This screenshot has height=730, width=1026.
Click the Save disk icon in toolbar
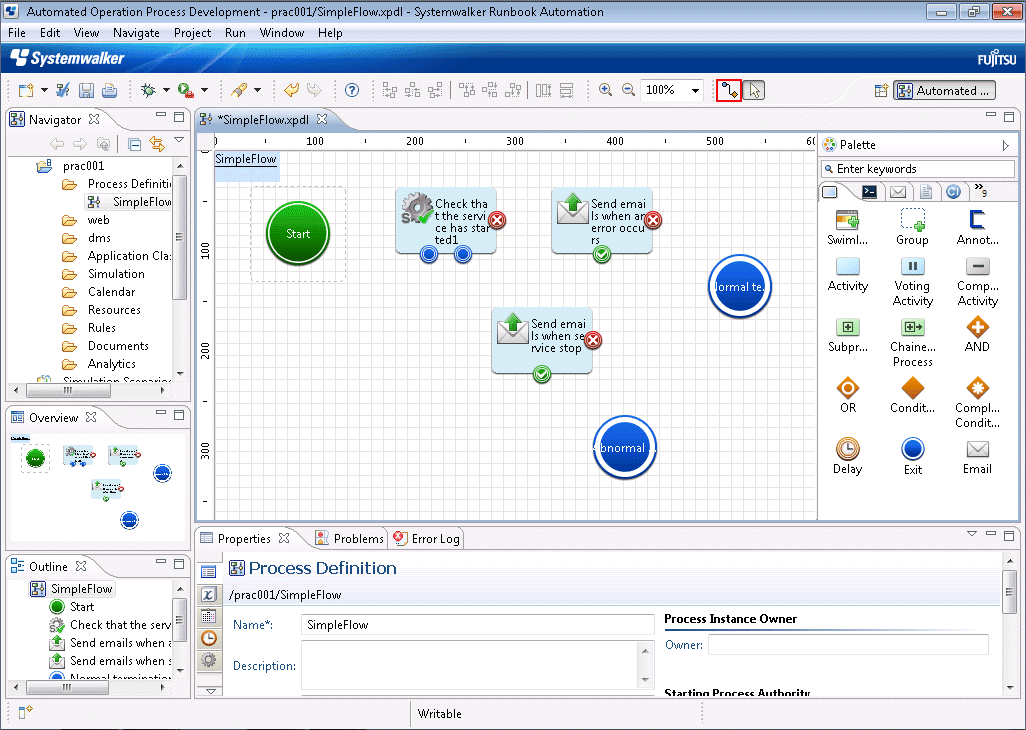(86, 90)
